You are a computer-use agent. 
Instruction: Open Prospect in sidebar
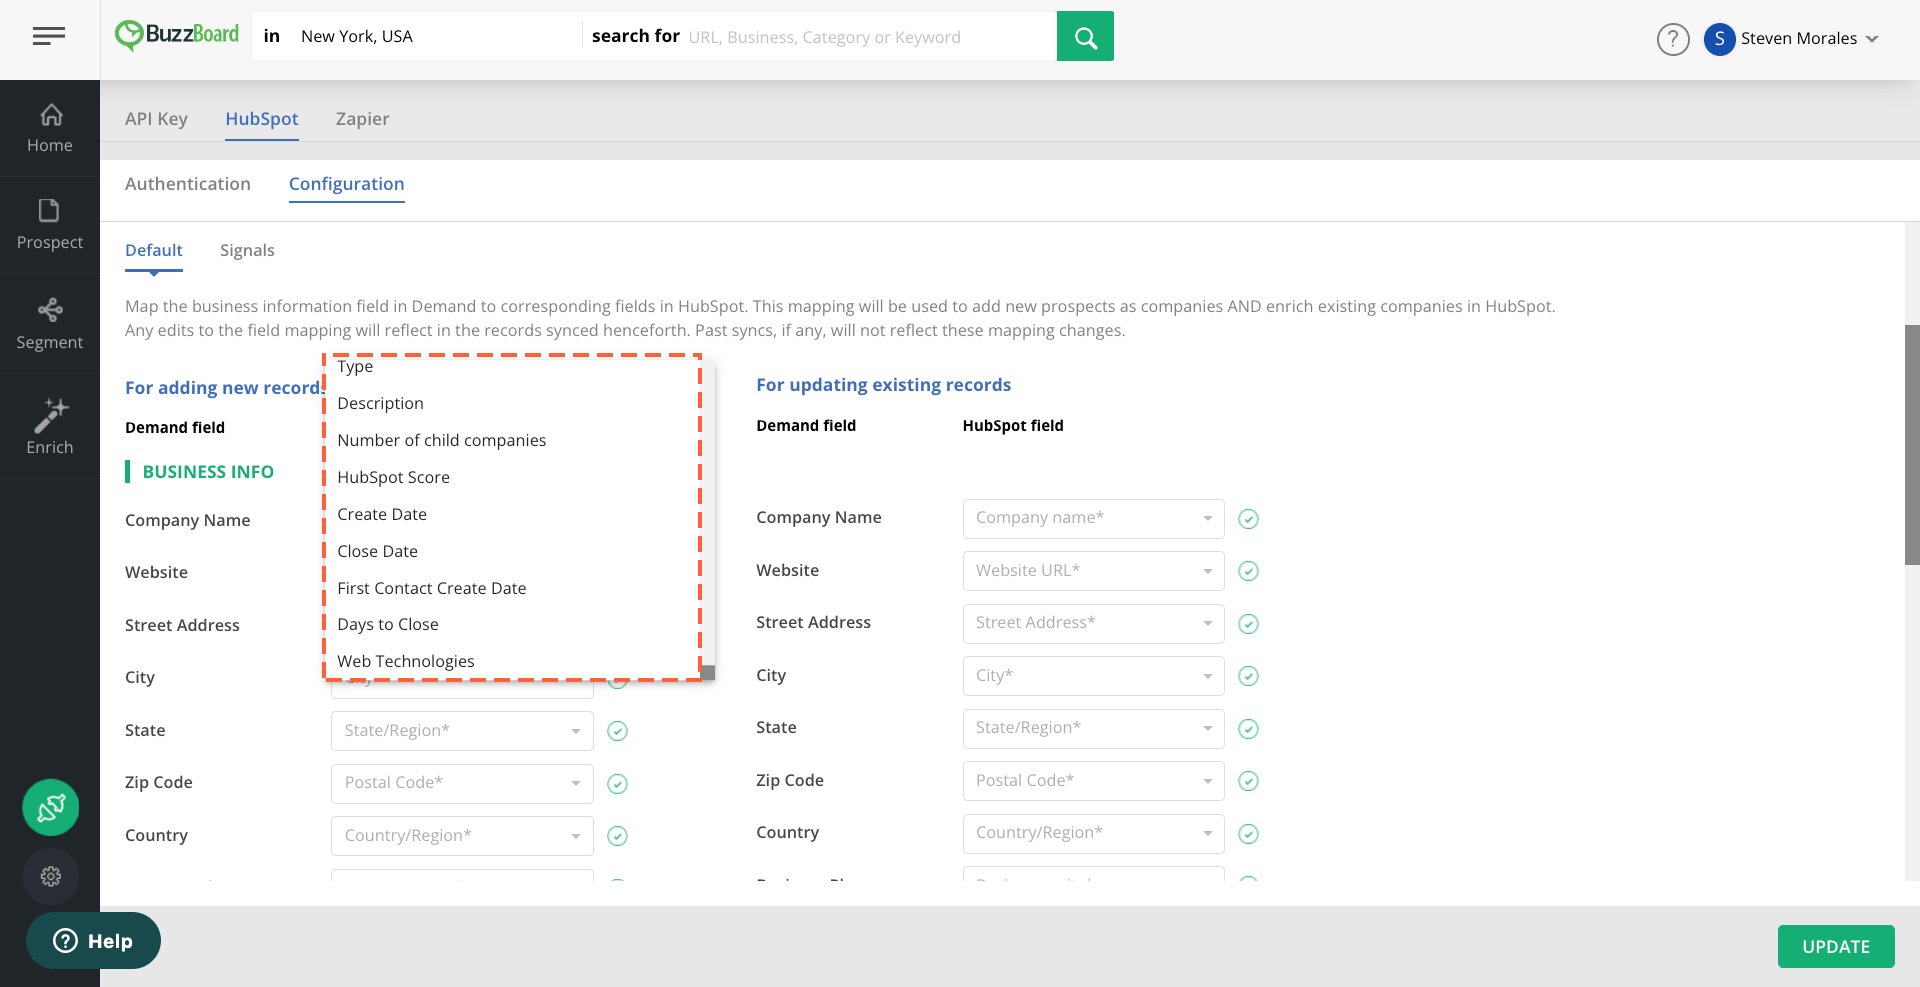point(50,225)
